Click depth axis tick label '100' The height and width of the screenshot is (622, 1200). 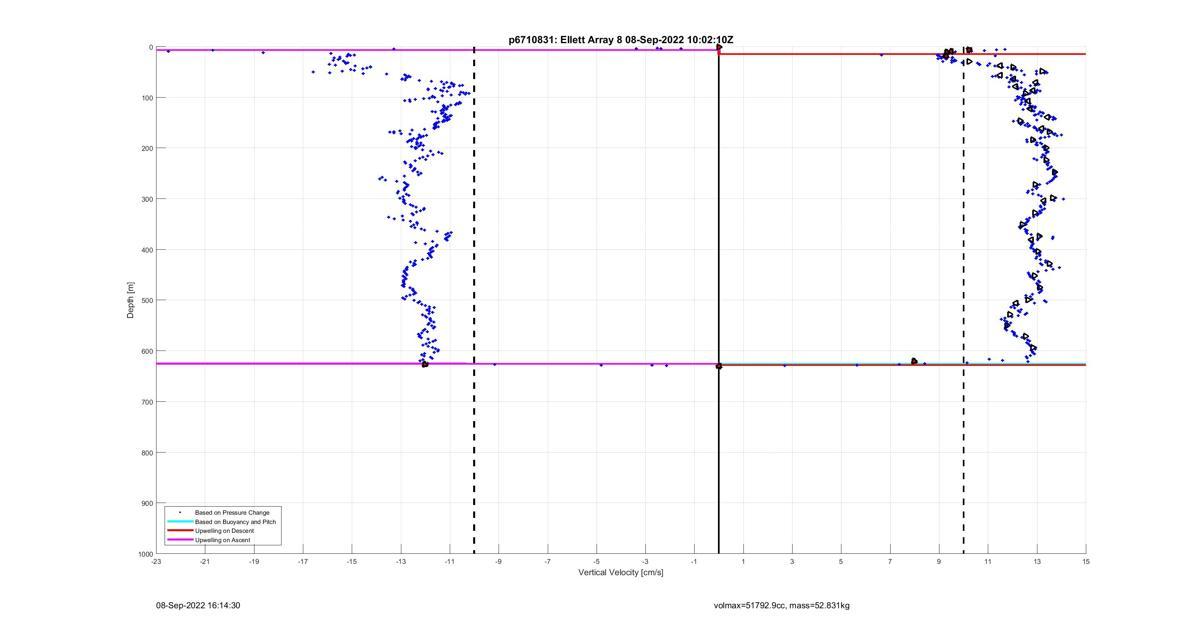pyautogui.click(x=146, y=98)
